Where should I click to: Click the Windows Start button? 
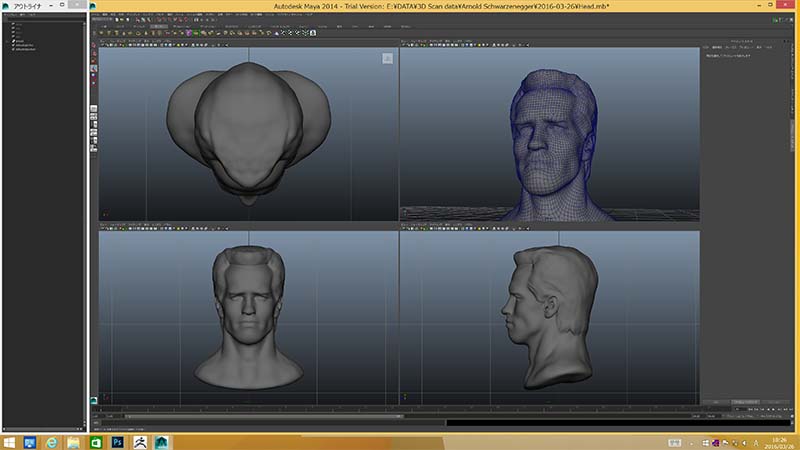[8, 441]
